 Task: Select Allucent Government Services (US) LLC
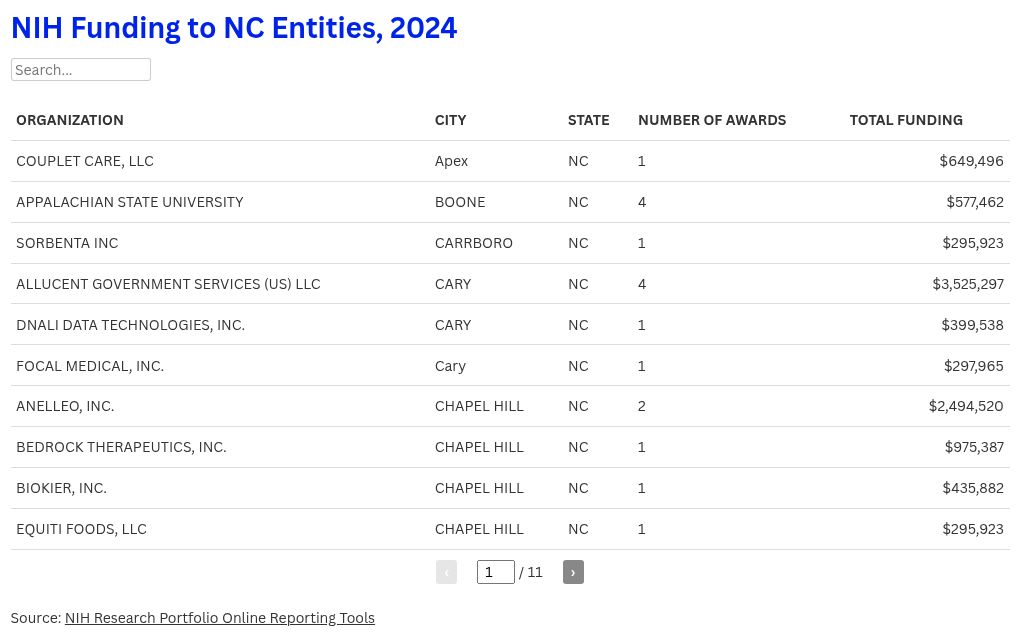click(x=510, y=284)
